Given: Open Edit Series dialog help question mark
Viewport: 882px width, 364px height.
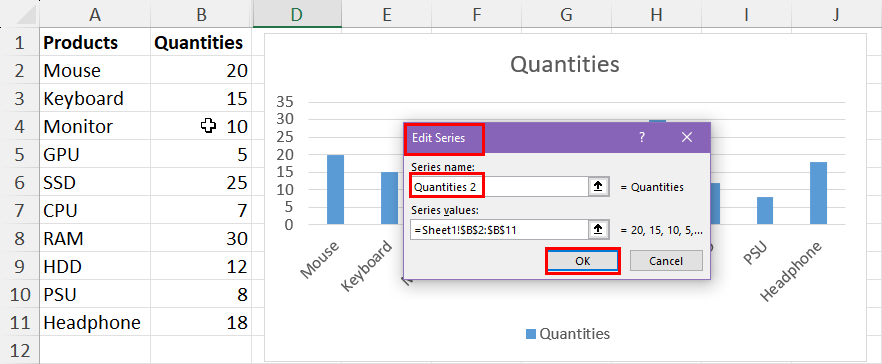Looking at the screenshot, I should tap(642, 138).
